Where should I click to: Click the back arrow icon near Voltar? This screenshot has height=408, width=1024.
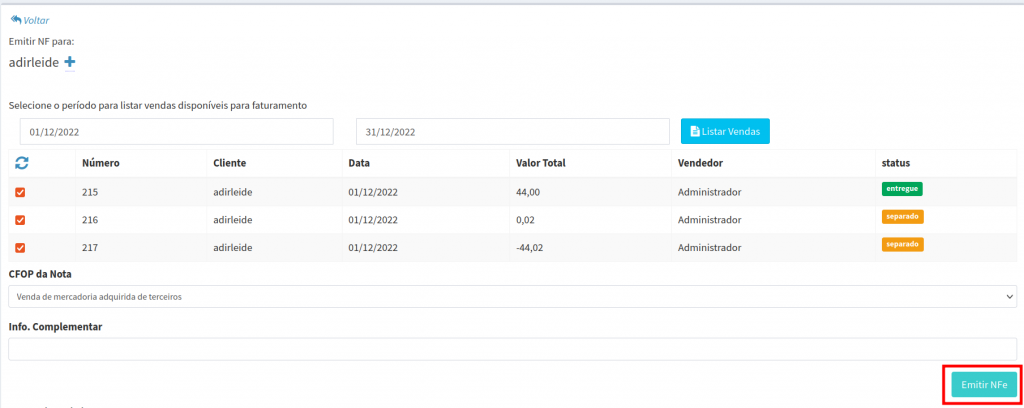tap(15, 20)
